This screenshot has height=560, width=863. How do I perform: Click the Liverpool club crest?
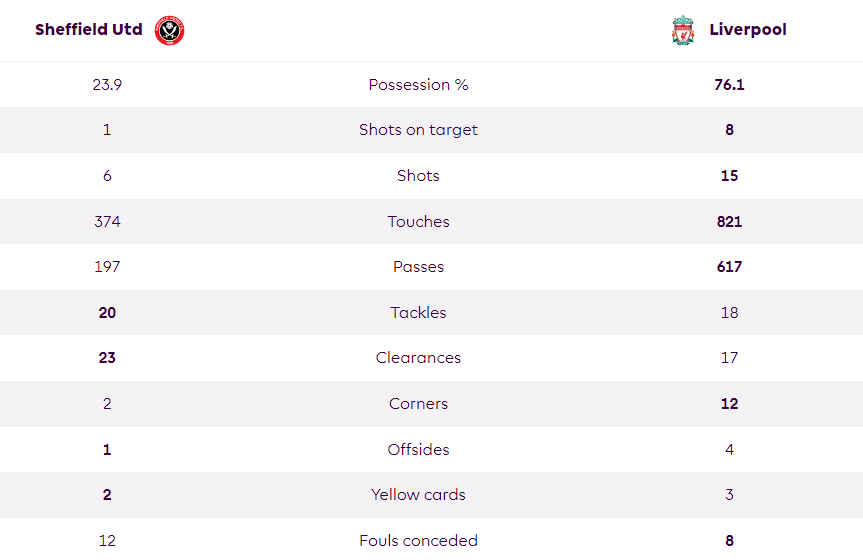[682, 30]
